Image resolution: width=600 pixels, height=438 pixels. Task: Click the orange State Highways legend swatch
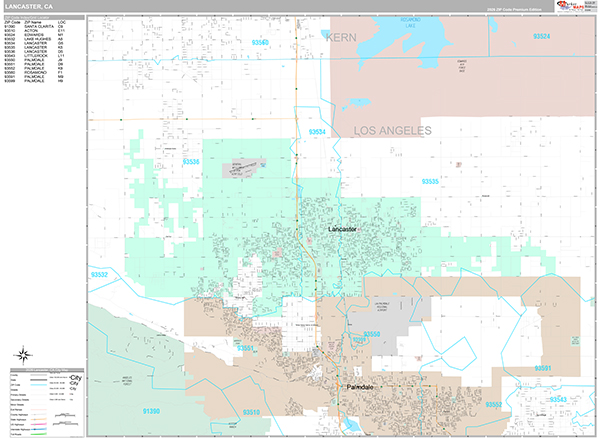[x=39, y=420]
